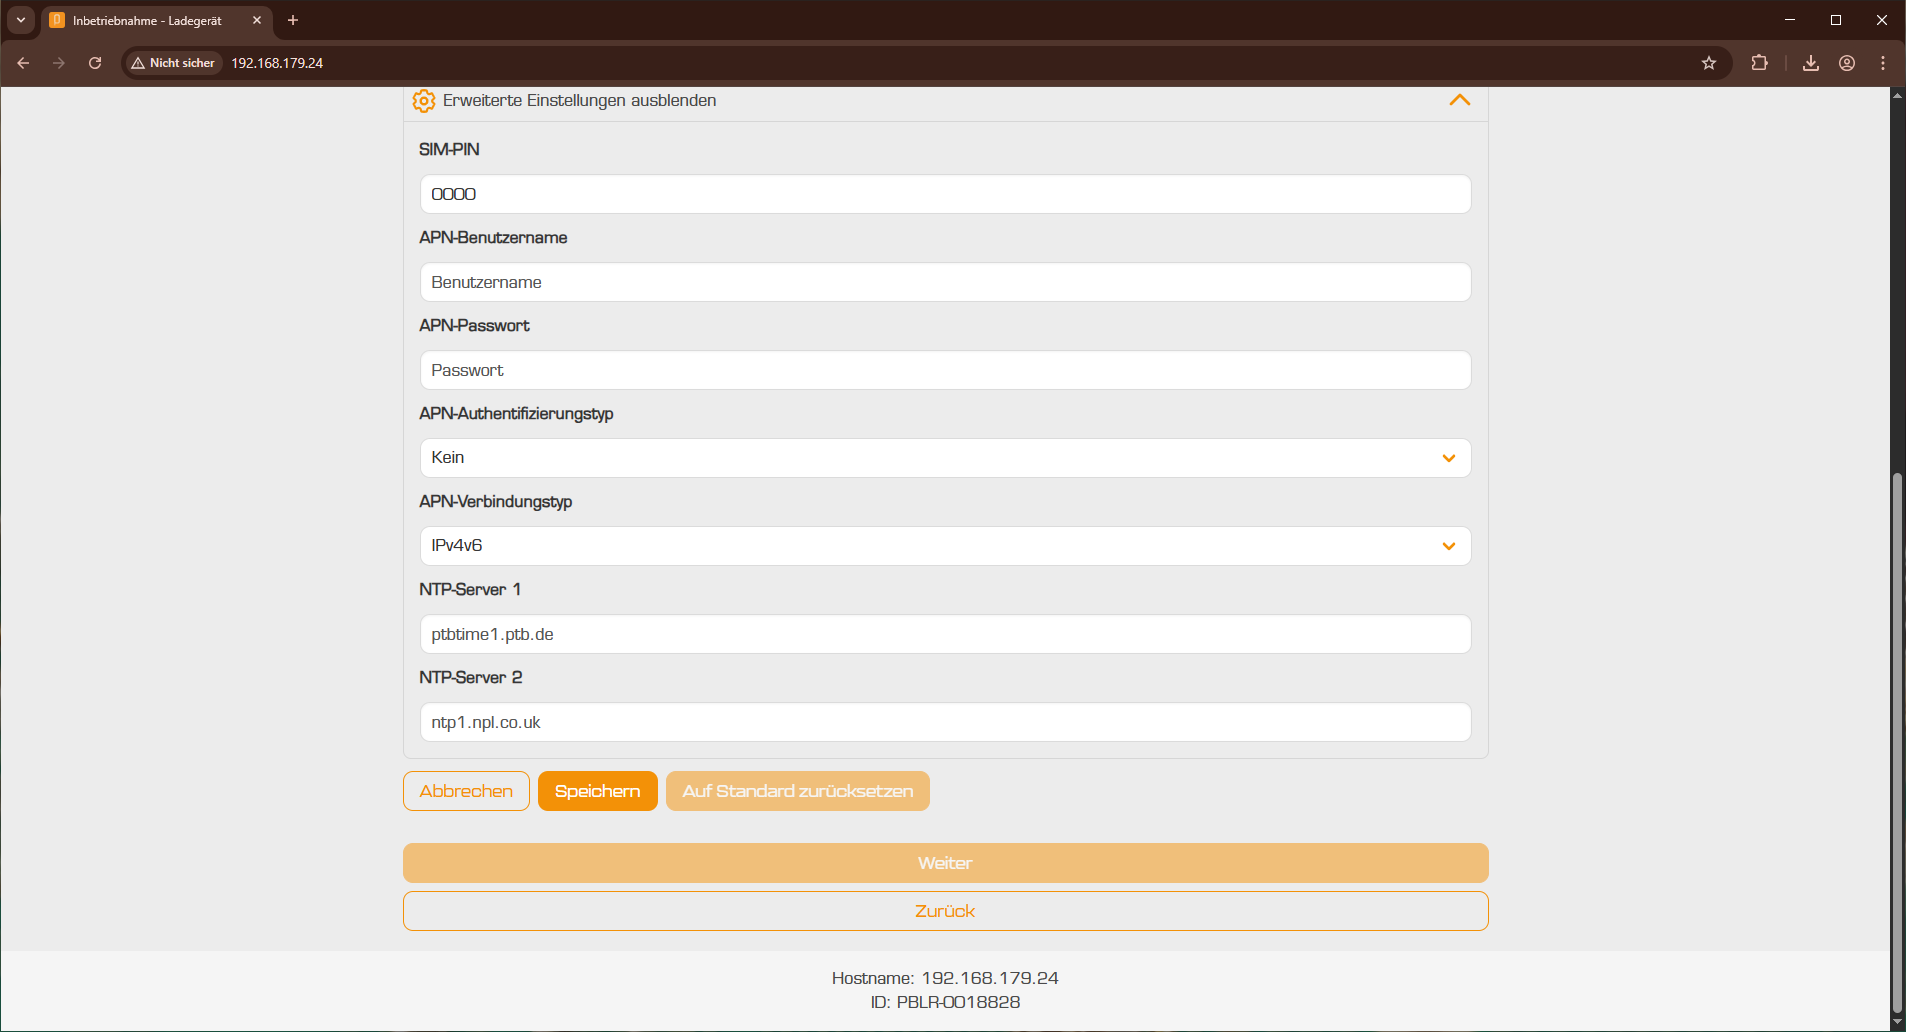The height and width of the screenshot is (1032, 1906).
Task: Select the Inbetriebnahme - Ladegerät tab
Action: pos(147,21)
